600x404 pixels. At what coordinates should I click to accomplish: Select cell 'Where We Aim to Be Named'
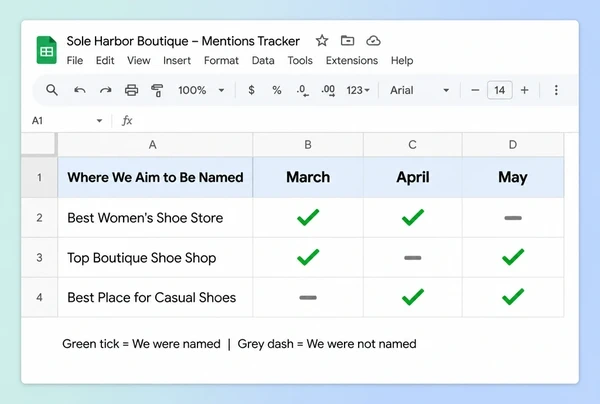pos(155,177)
